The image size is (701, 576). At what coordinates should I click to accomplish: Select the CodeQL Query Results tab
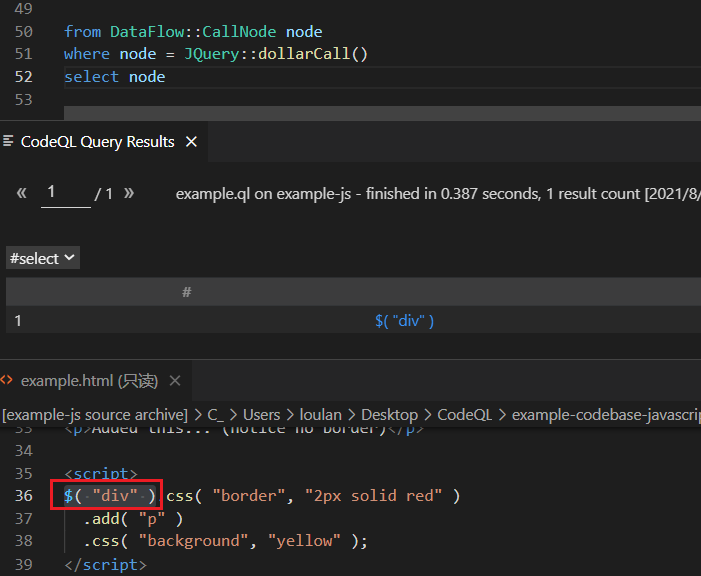104,142
